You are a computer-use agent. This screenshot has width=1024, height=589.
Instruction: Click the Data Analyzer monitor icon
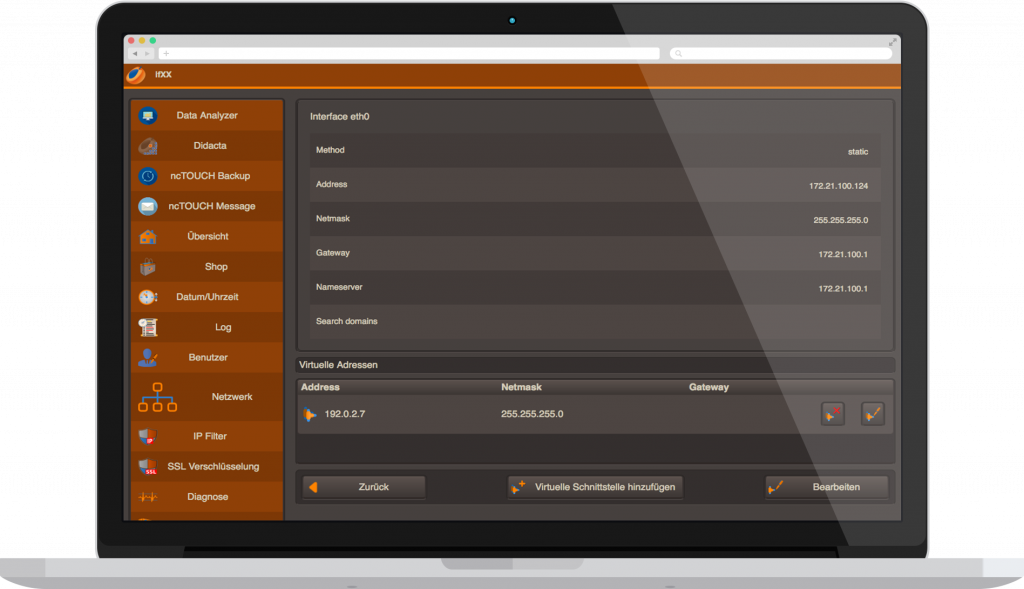pyautogui.click(x=148, y=116)
